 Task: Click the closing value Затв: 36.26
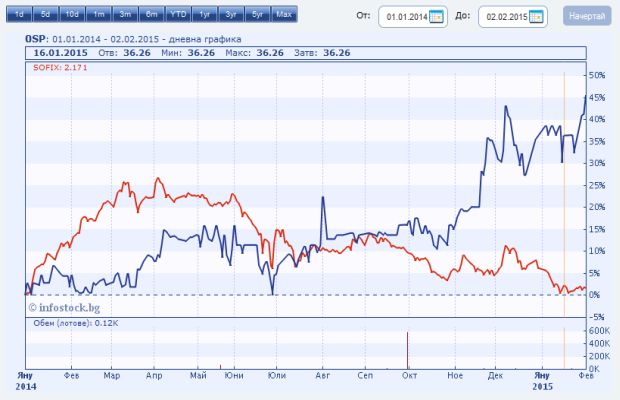click(x=322, y=53)
